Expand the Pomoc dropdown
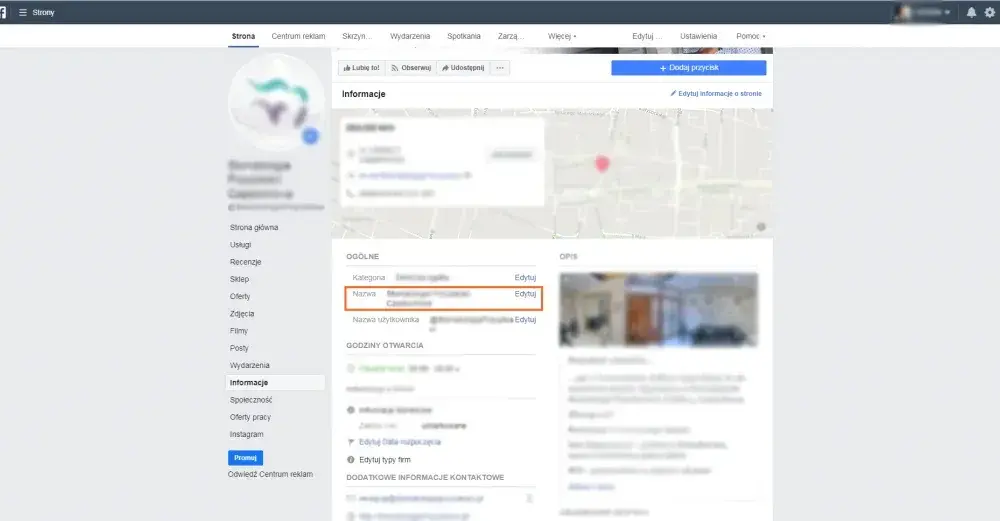The height and width of the screenshot is (521, 1000). (751, 36)
